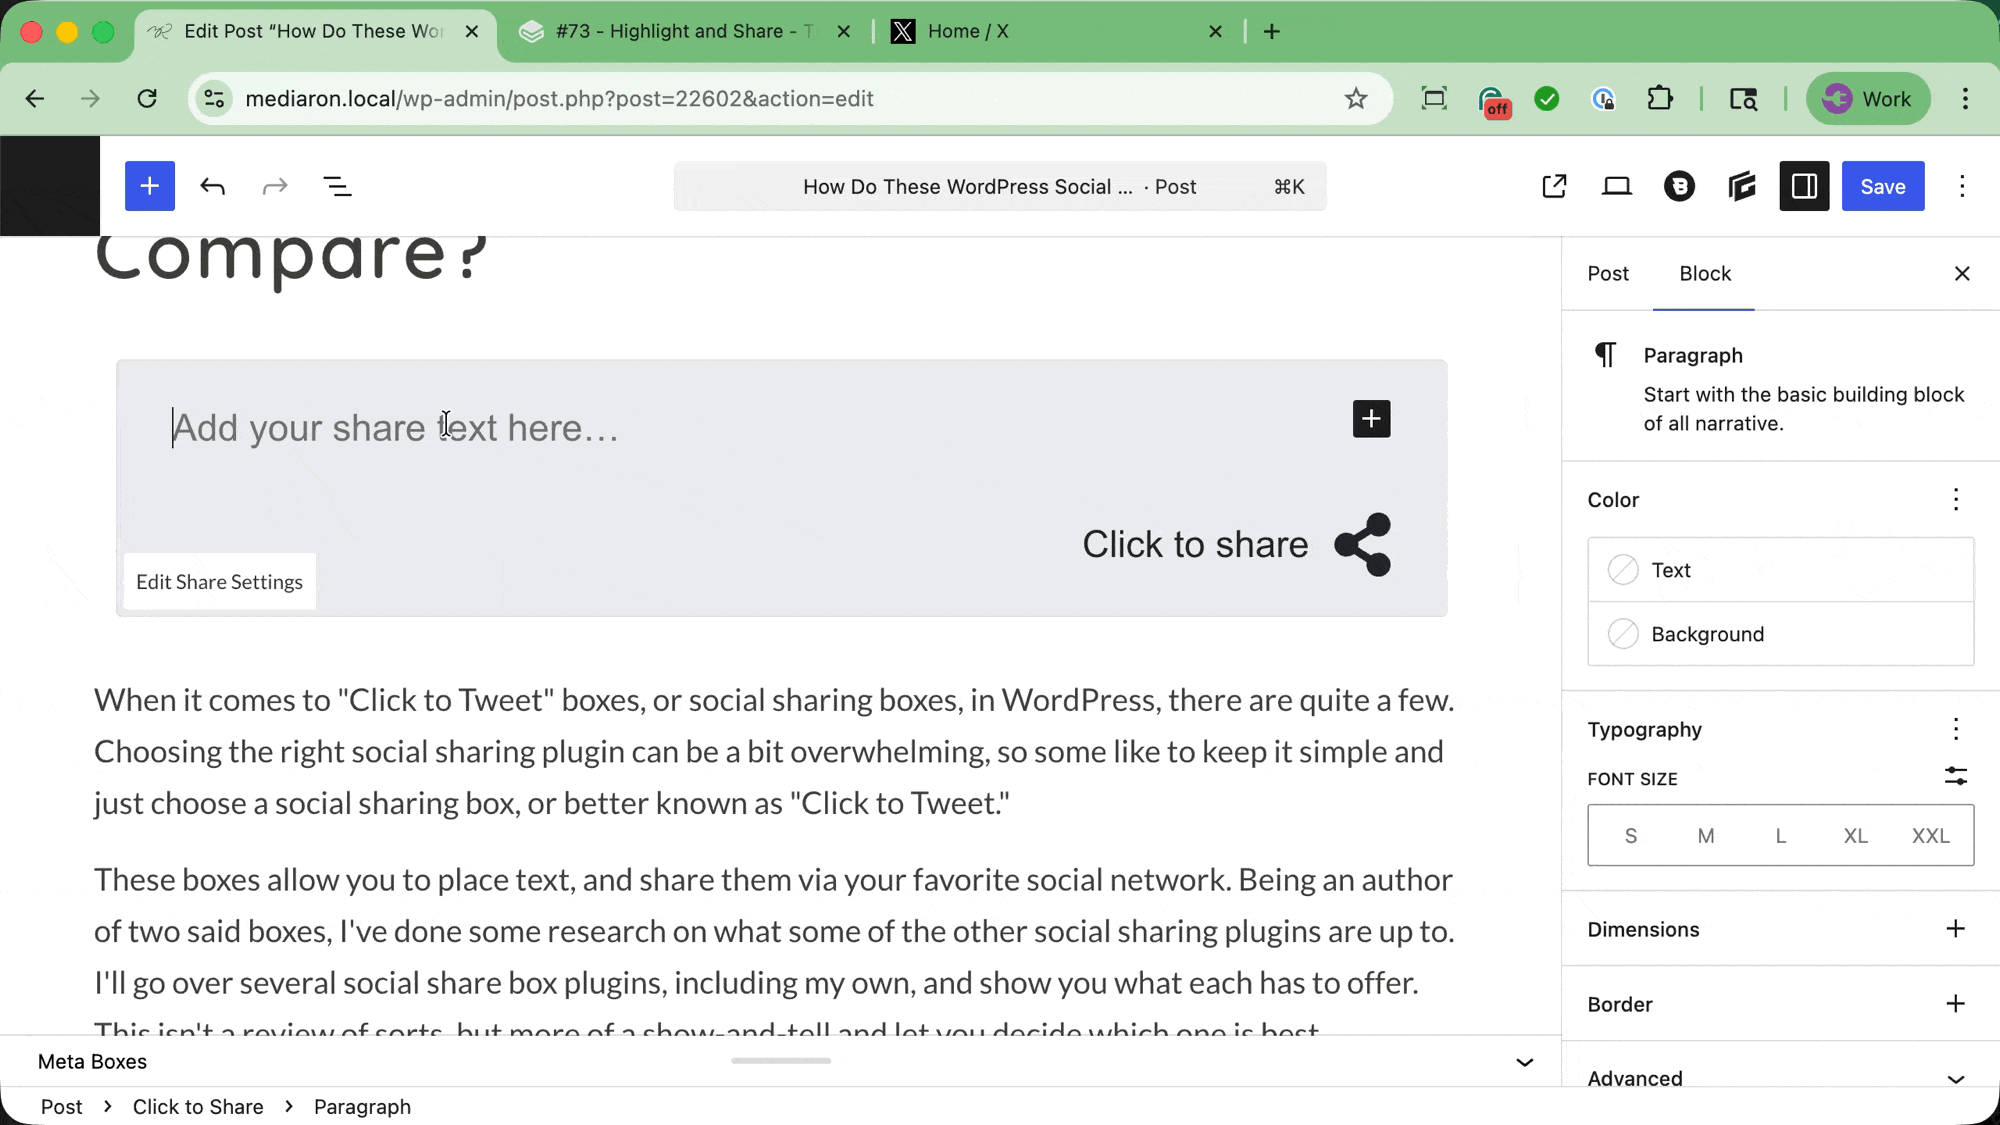Viewport: 2000px width, 1125px height.
Task: Select font size XL
Action: point(1856,836)
